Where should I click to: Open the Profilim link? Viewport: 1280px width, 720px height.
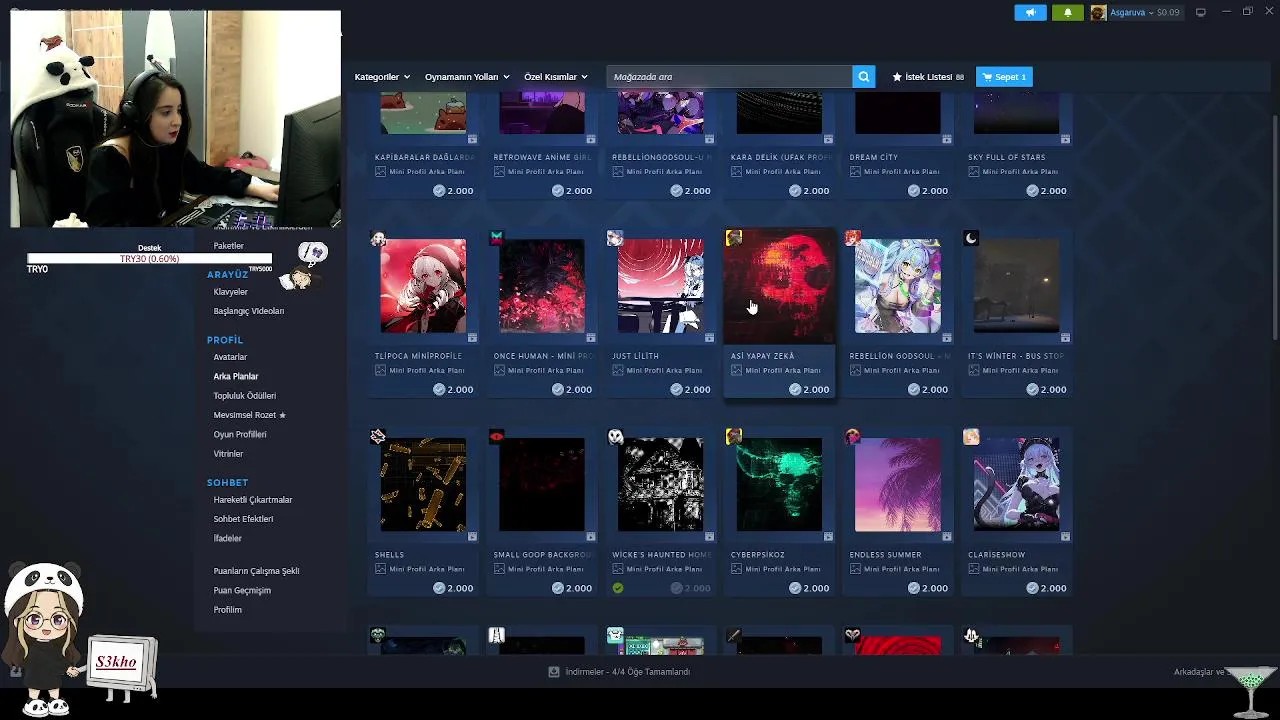[x=227, y=610]
